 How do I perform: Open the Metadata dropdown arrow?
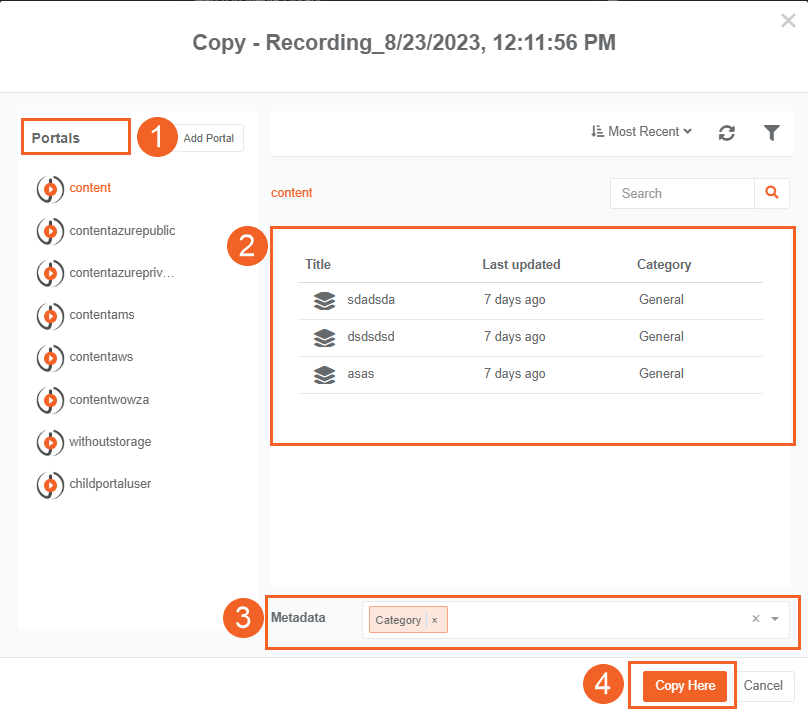pyautogui.click(x=775, y=619)
